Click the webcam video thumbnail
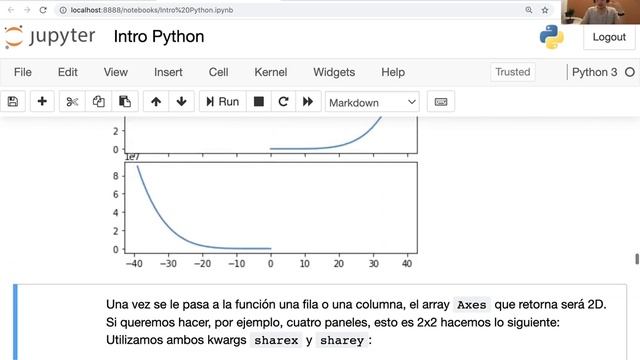This screenshot has width=640, height=360. [600, 12]
